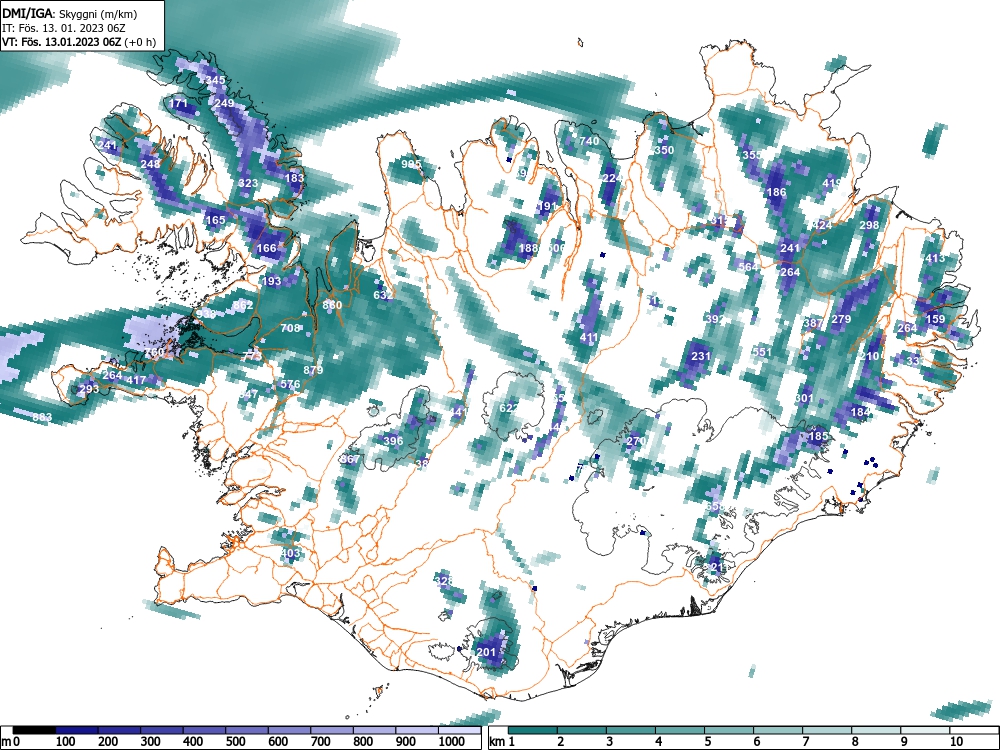
Task: Click the 424 visibility value on the map
Action: [822, 225]
